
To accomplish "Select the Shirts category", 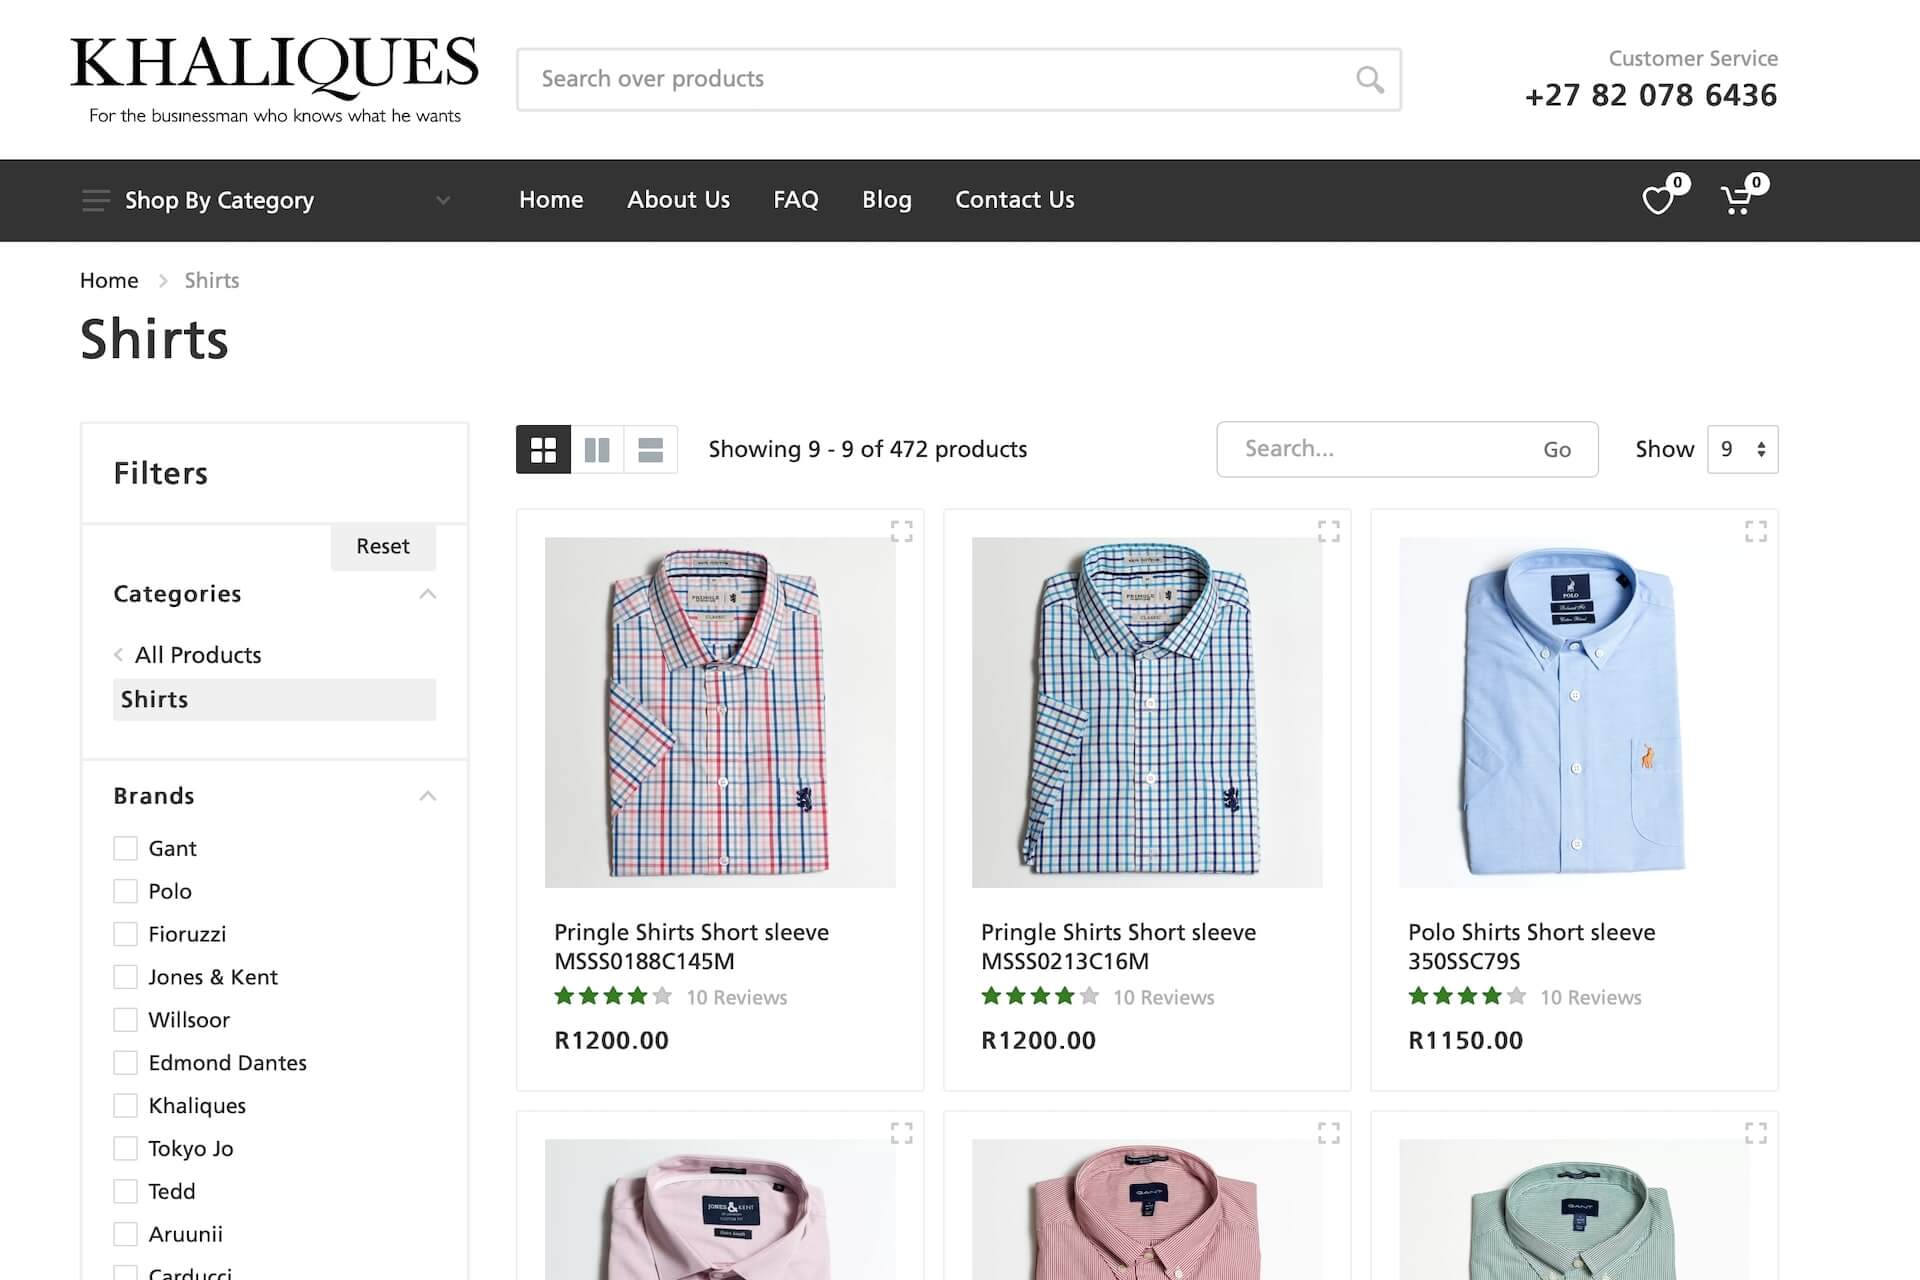I will point(274,700).
